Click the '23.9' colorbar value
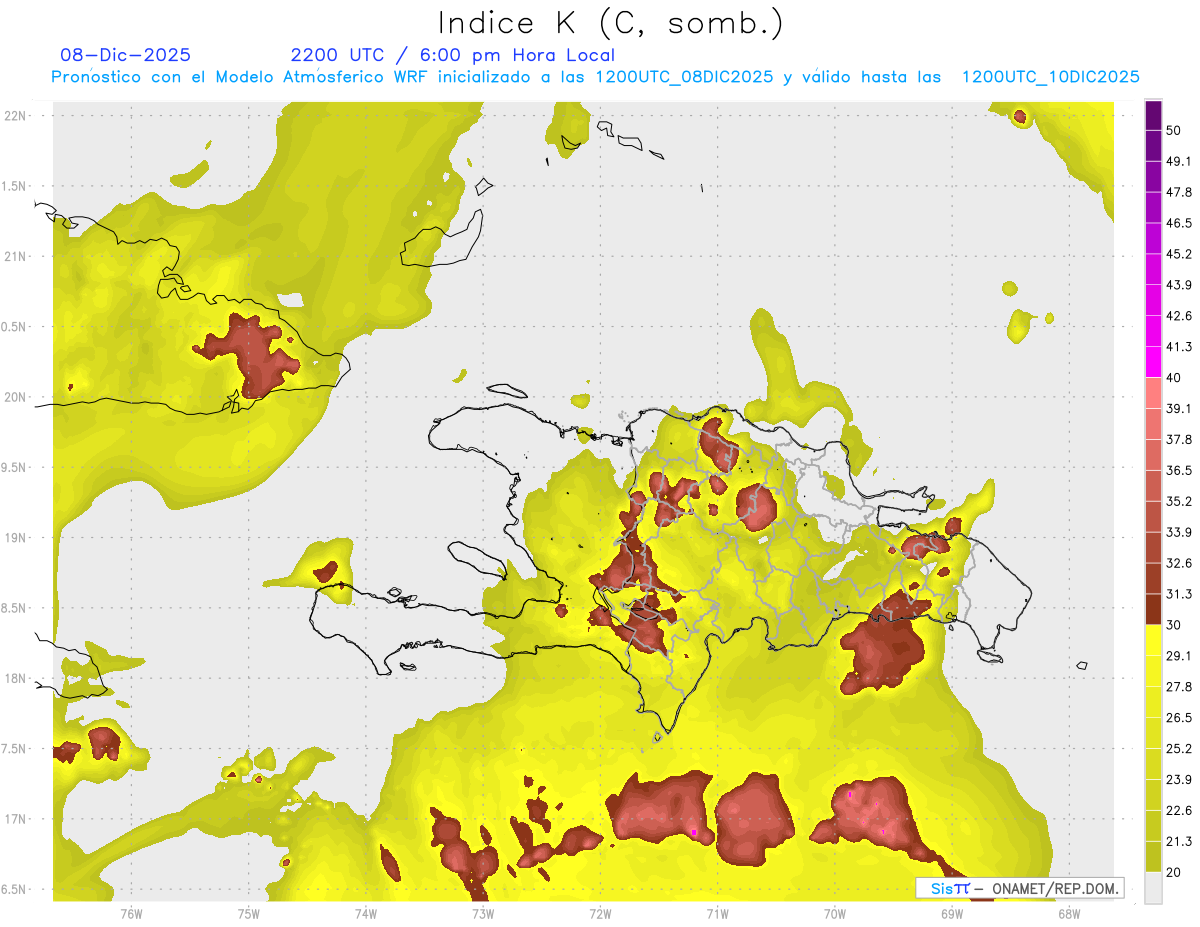Image resolution: width=1200 pixels, height=927 pixels. (x=1178, y=780)
